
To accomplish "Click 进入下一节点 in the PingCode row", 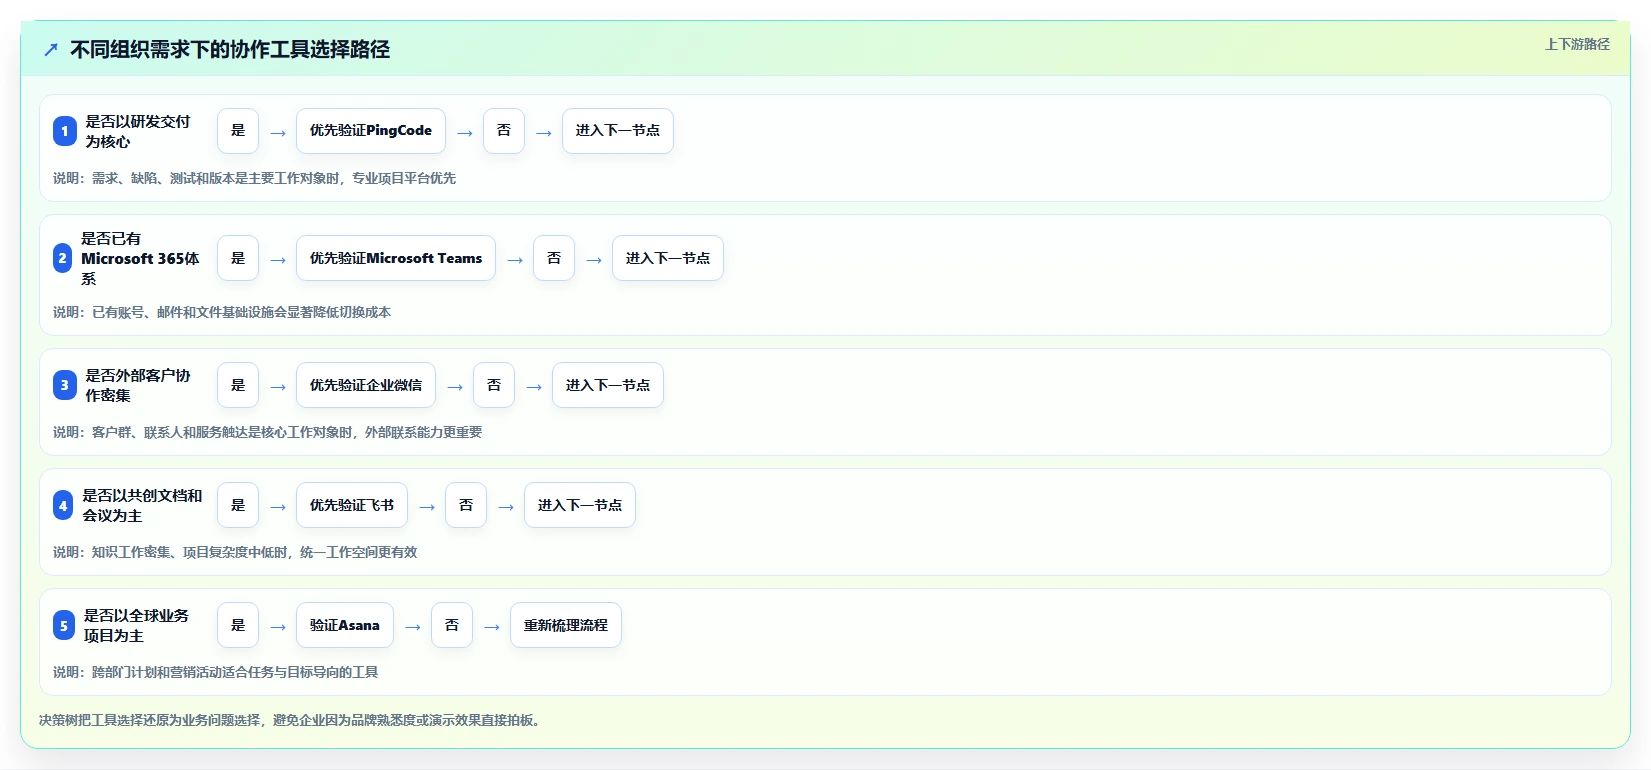I will (618, 131).
